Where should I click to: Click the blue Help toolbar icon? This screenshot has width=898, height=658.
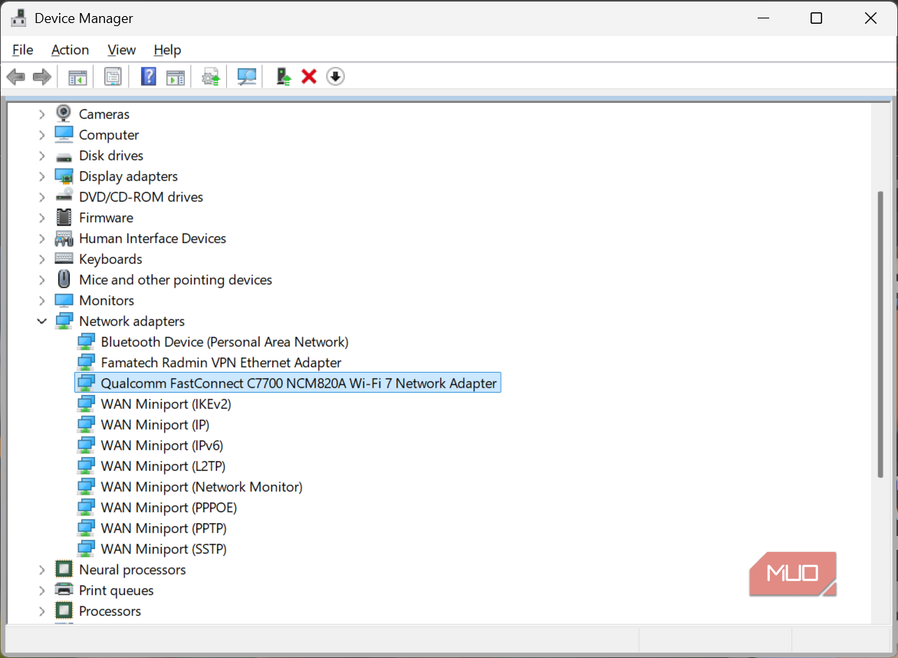tap(148, 76)
